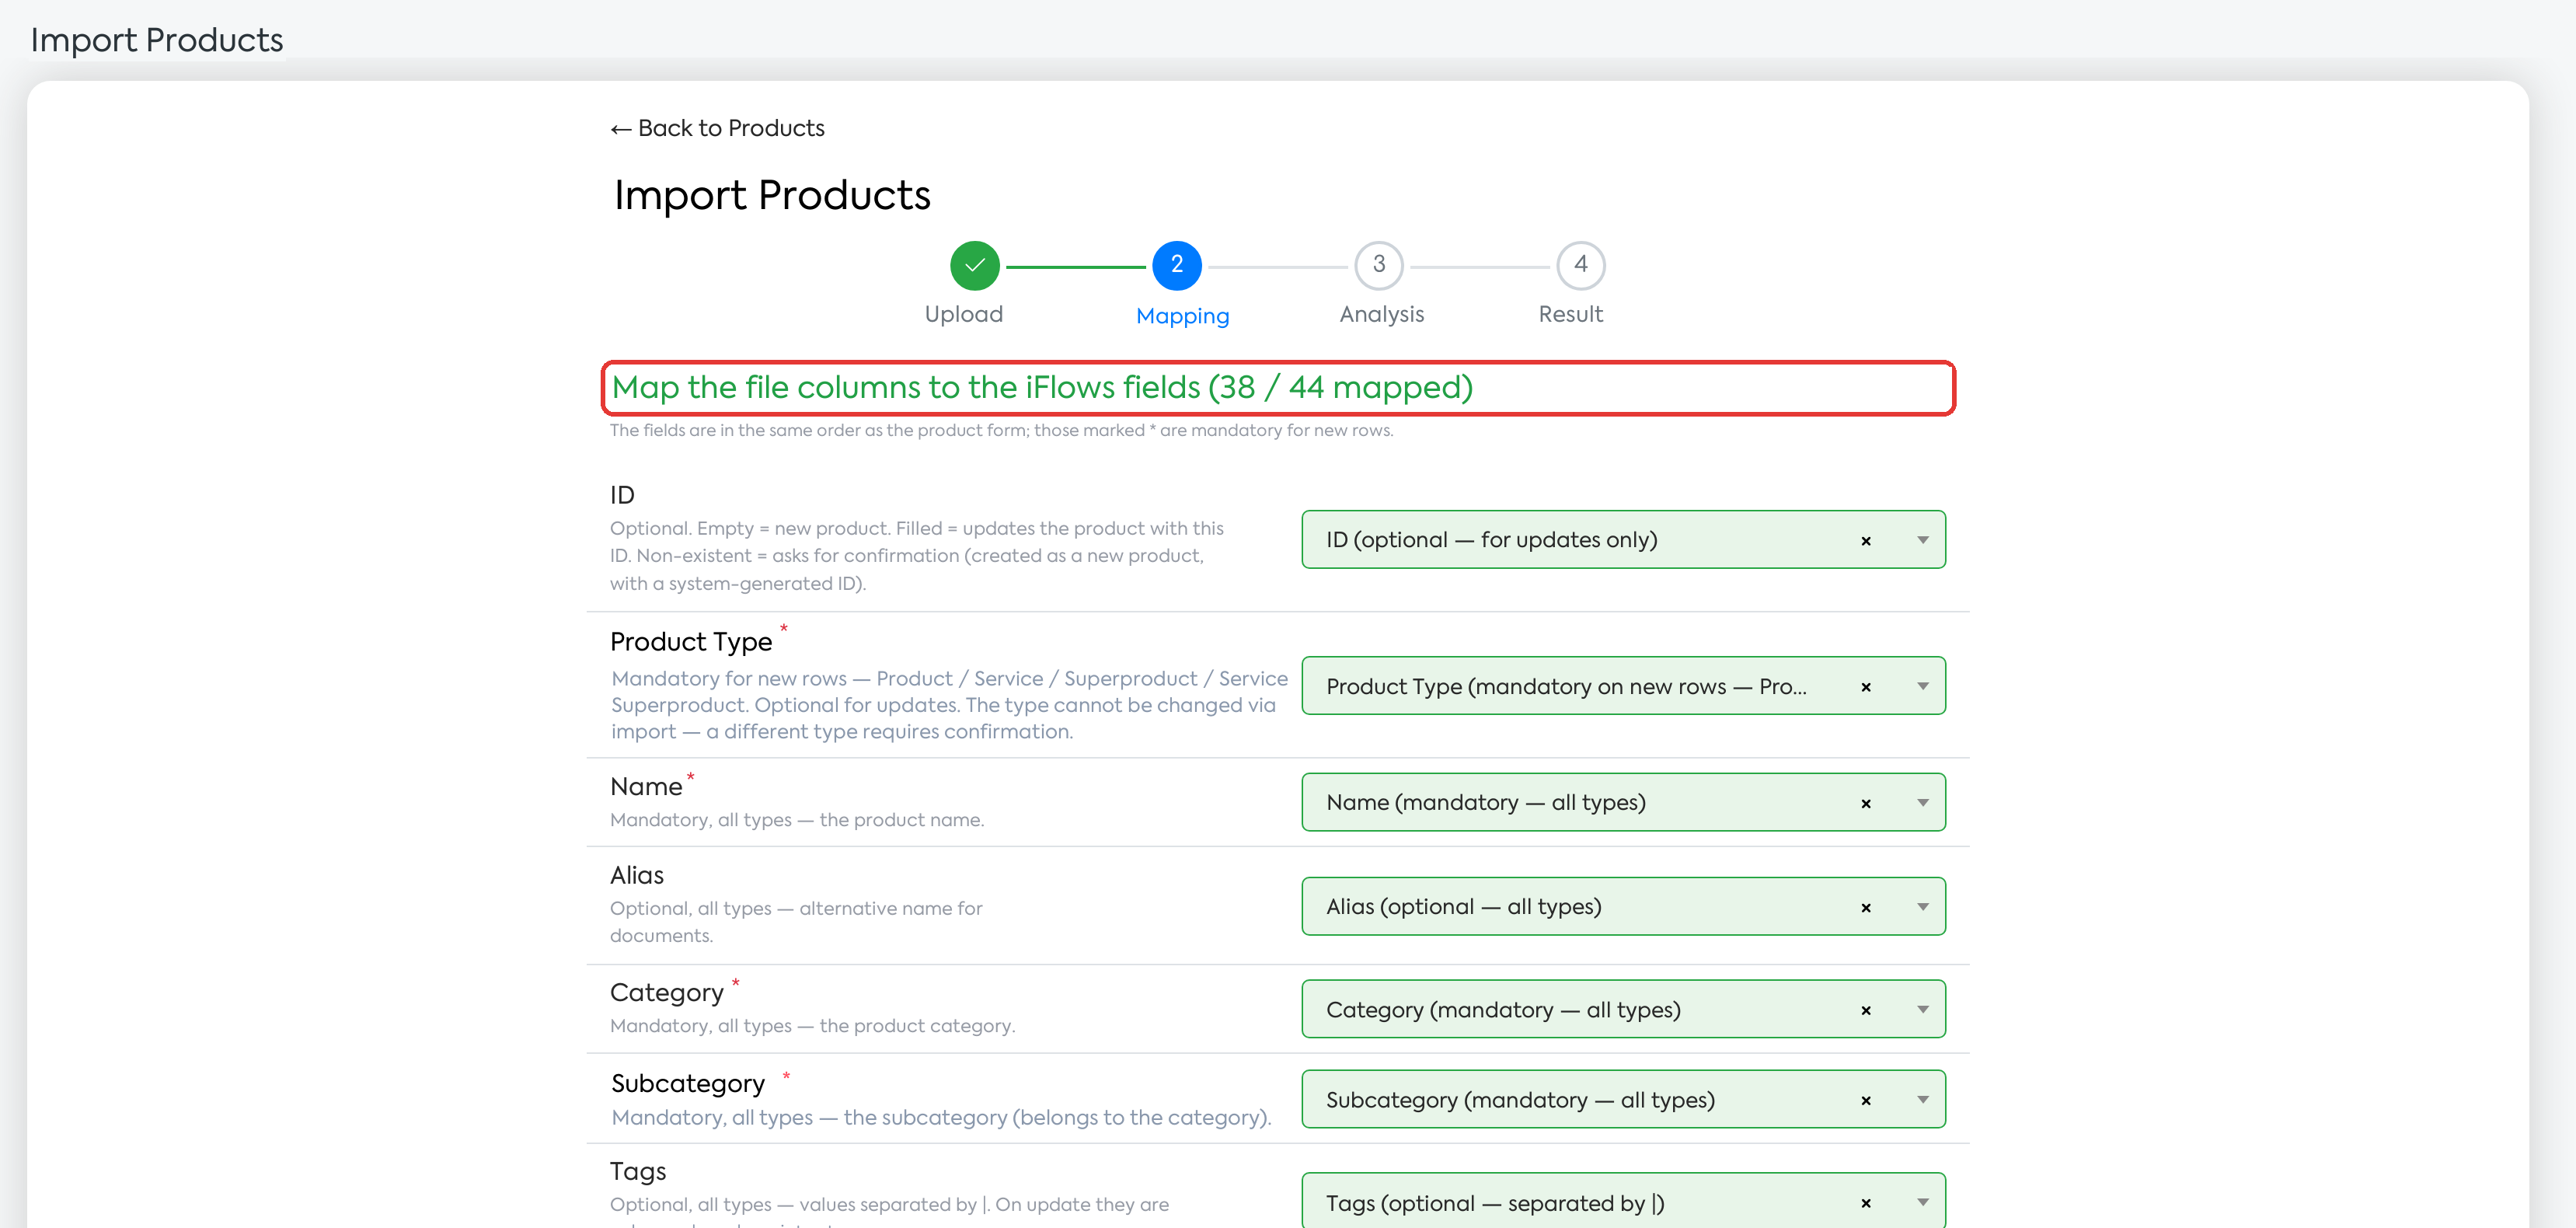Click the page title Import Products at top
Image resolution: width=2576 pixels, height=1228 pixels.
click(157, 40)
